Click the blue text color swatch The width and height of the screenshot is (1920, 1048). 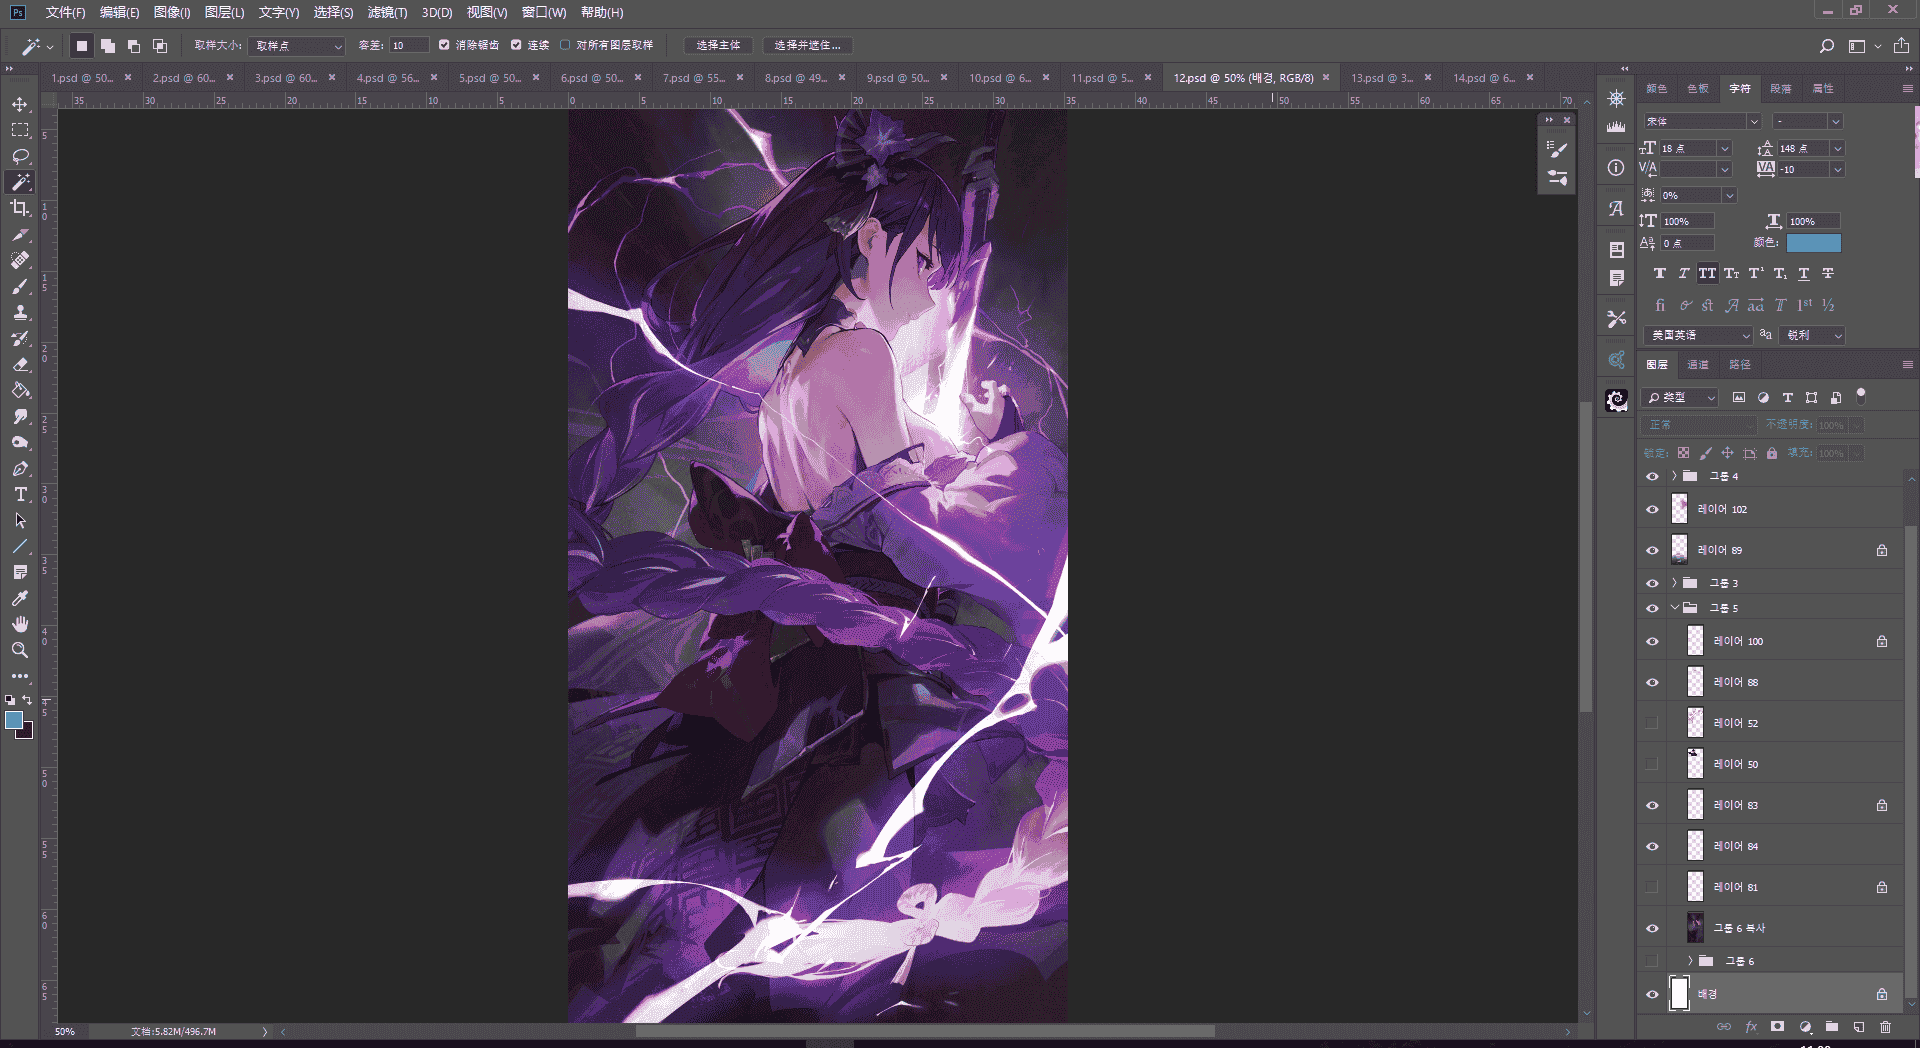click(1813, 243)
